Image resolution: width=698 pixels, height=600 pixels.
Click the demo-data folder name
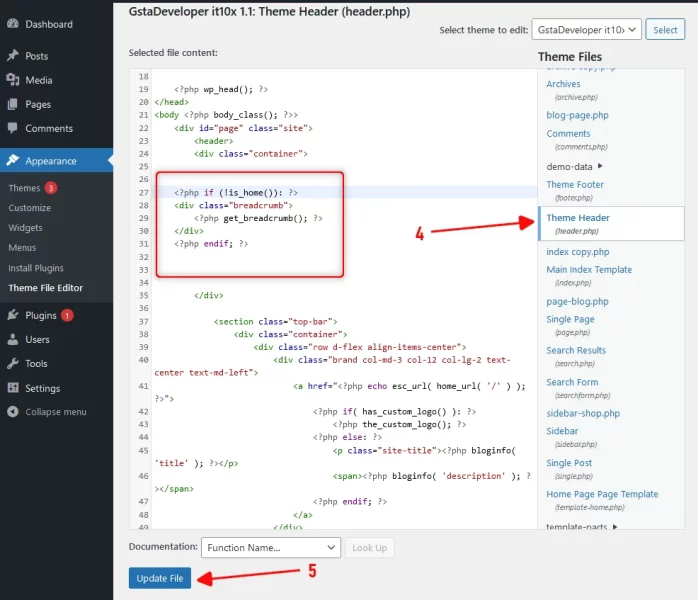569,166
